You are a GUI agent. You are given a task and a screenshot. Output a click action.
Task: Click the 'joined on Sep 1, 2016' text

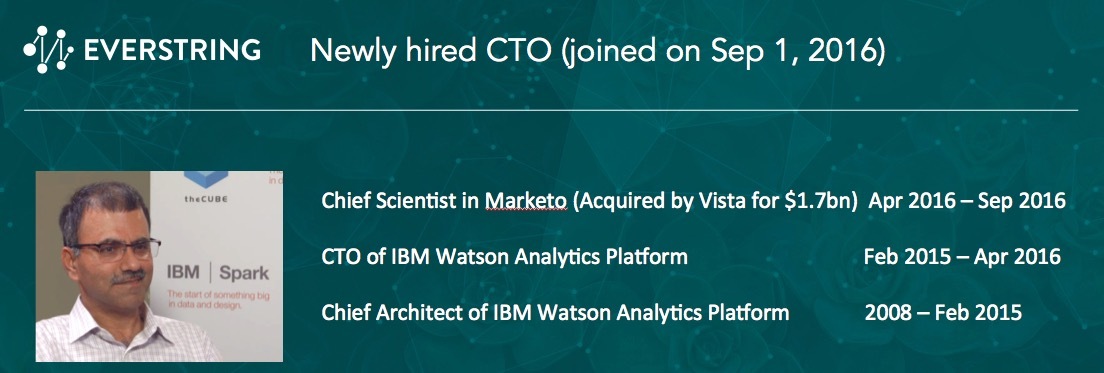click(x=724, y=51)
